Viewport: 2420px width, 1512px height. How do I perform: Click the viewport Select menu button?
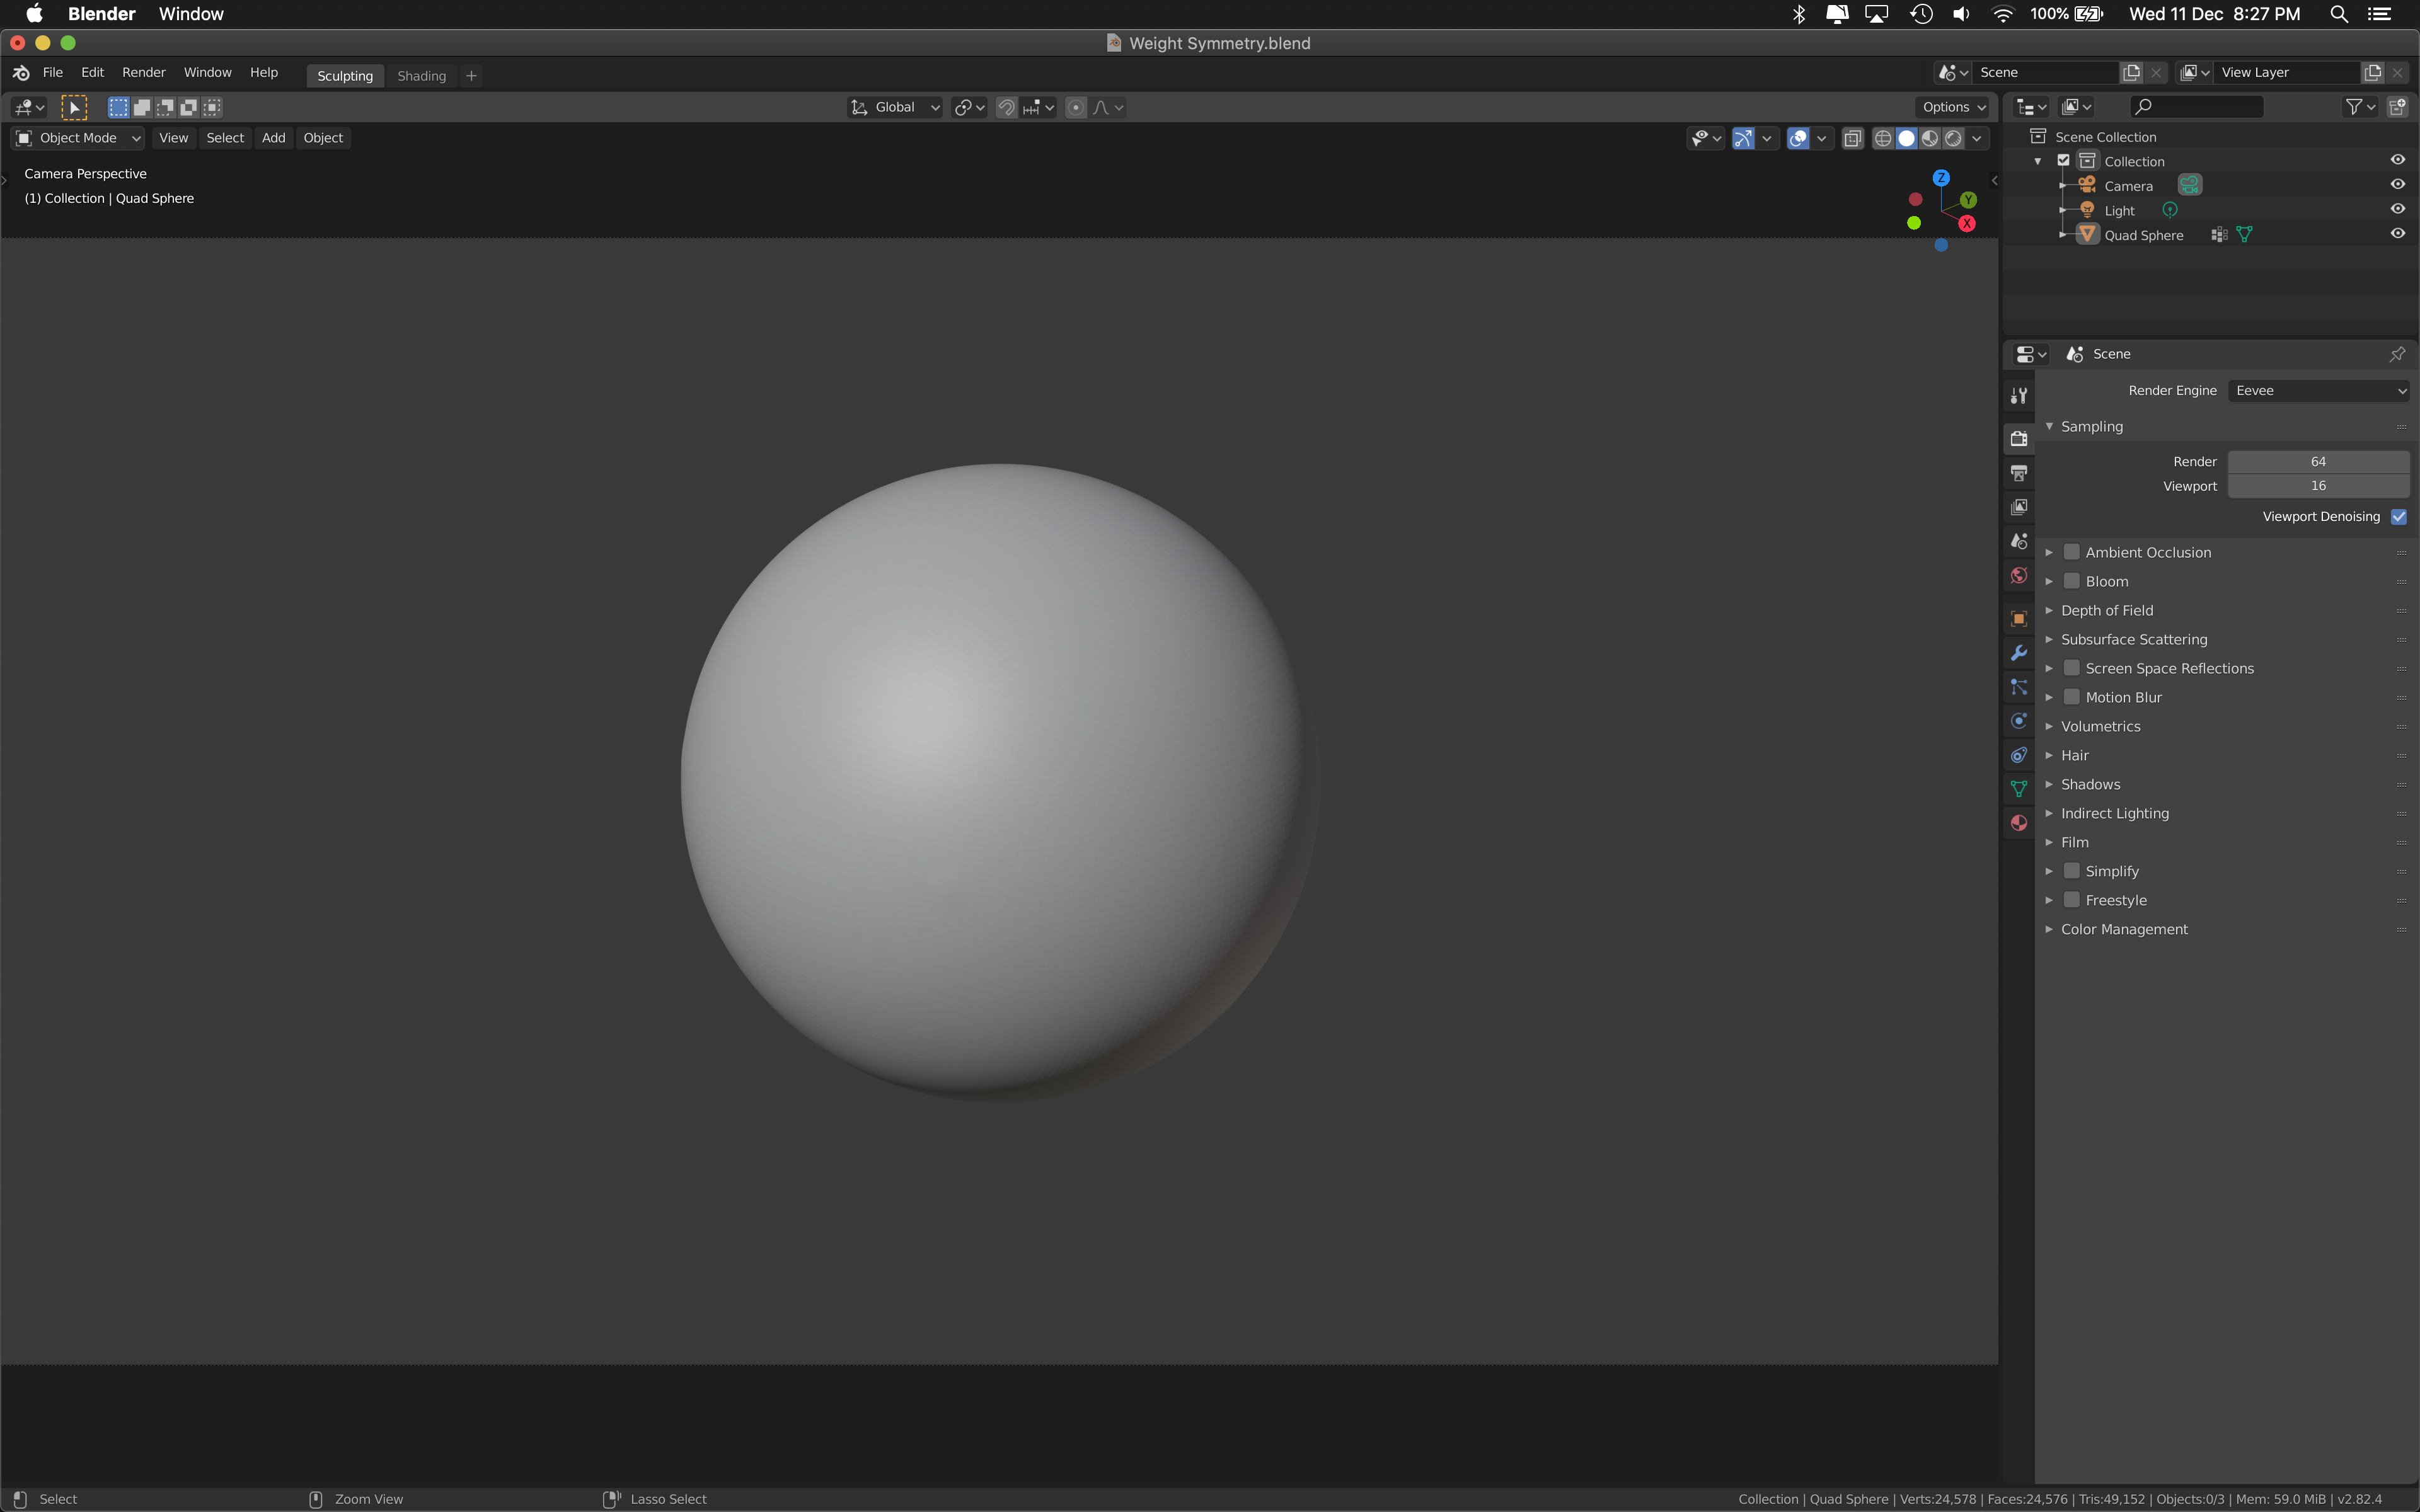(225, 138)
